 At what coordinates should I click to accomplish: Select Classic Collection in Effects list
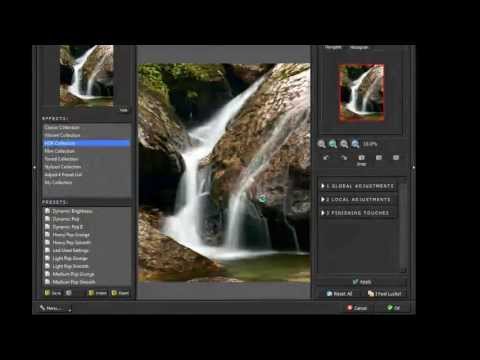coord(87,127)
